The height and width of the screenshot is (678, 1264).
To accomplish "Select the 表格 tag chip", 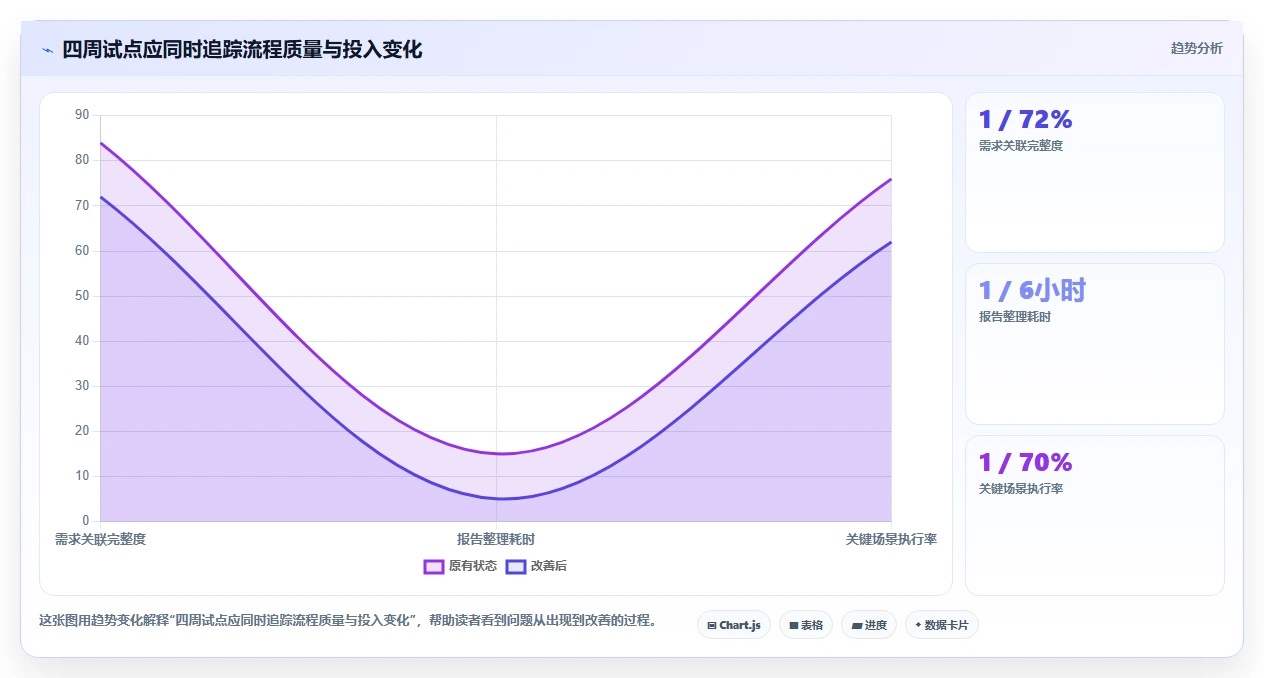I will (x=806, y=625).
